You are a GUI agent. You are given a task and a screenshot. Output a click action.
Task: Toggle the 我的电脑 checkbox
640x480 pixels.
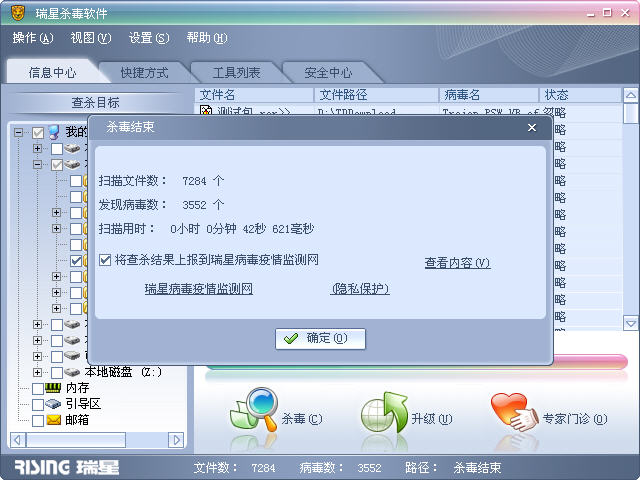[x=38, y=132]
